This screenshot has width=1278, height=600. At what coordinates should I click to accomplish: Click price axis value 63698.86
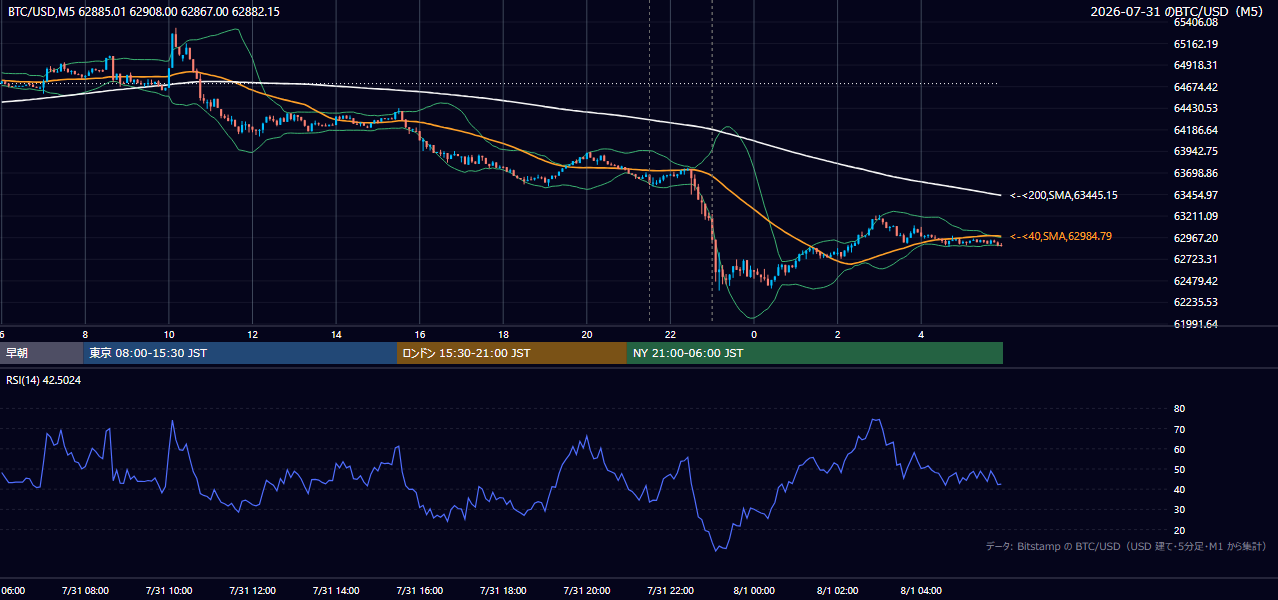1195,173
